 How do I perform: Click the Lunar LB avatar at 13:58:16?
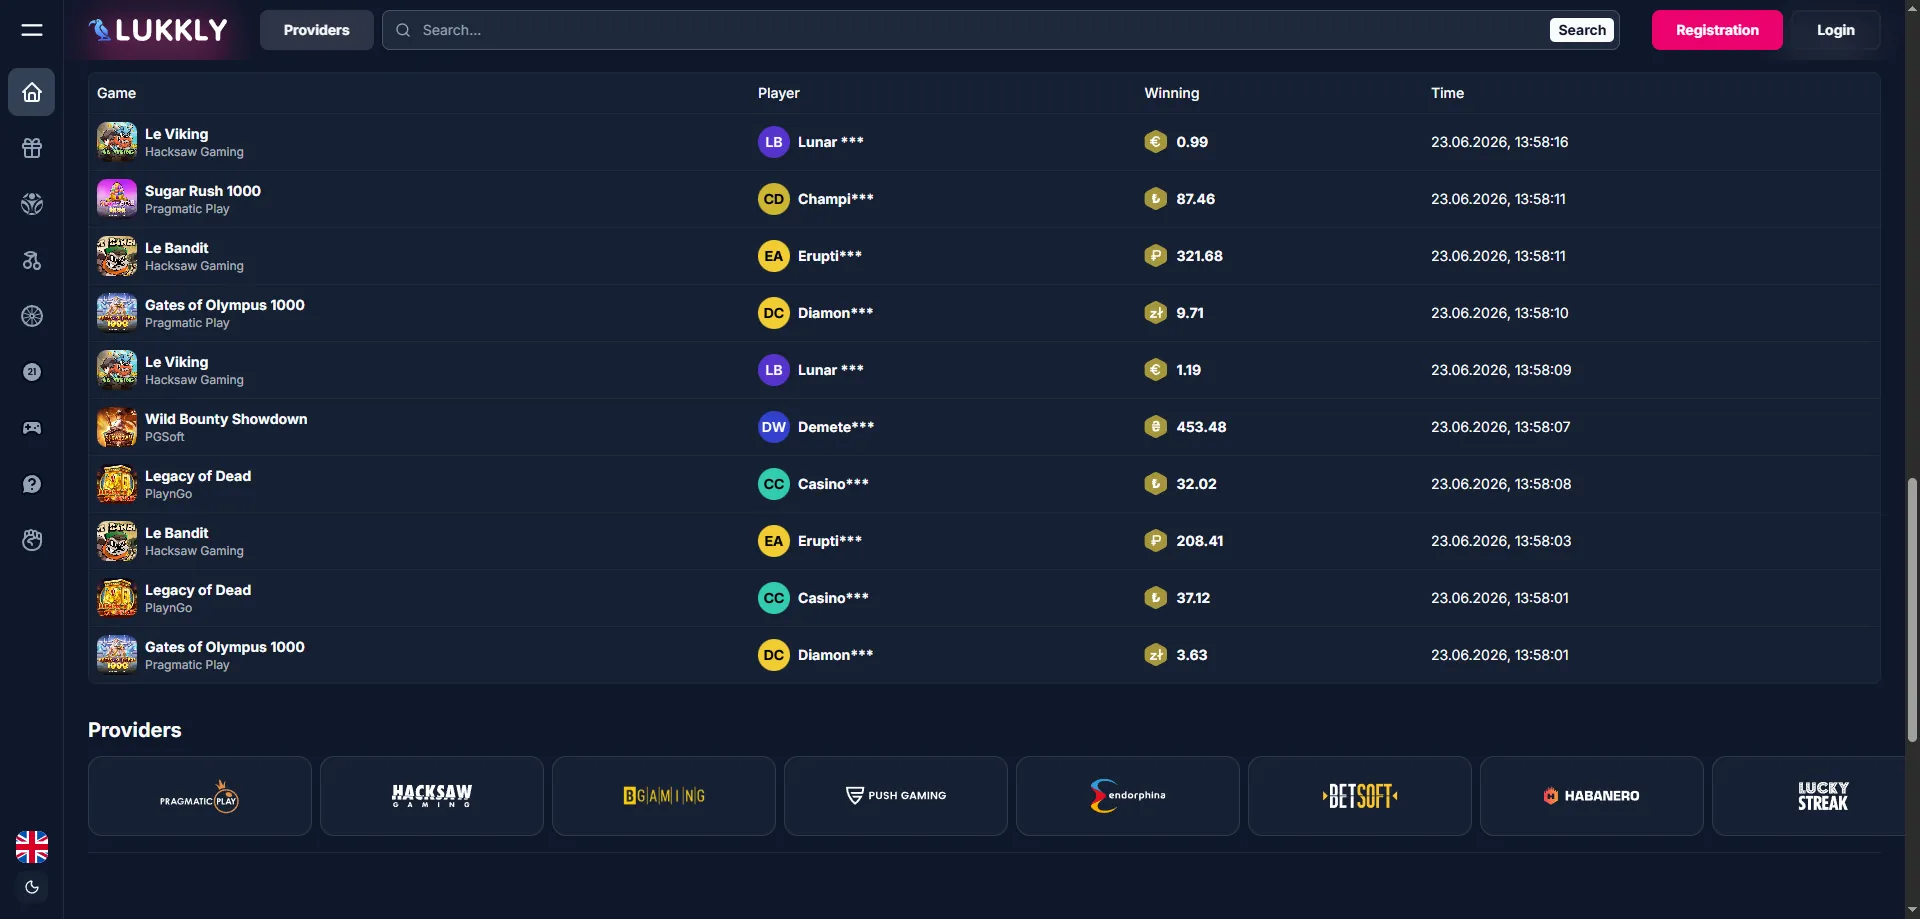coord(774,142)
